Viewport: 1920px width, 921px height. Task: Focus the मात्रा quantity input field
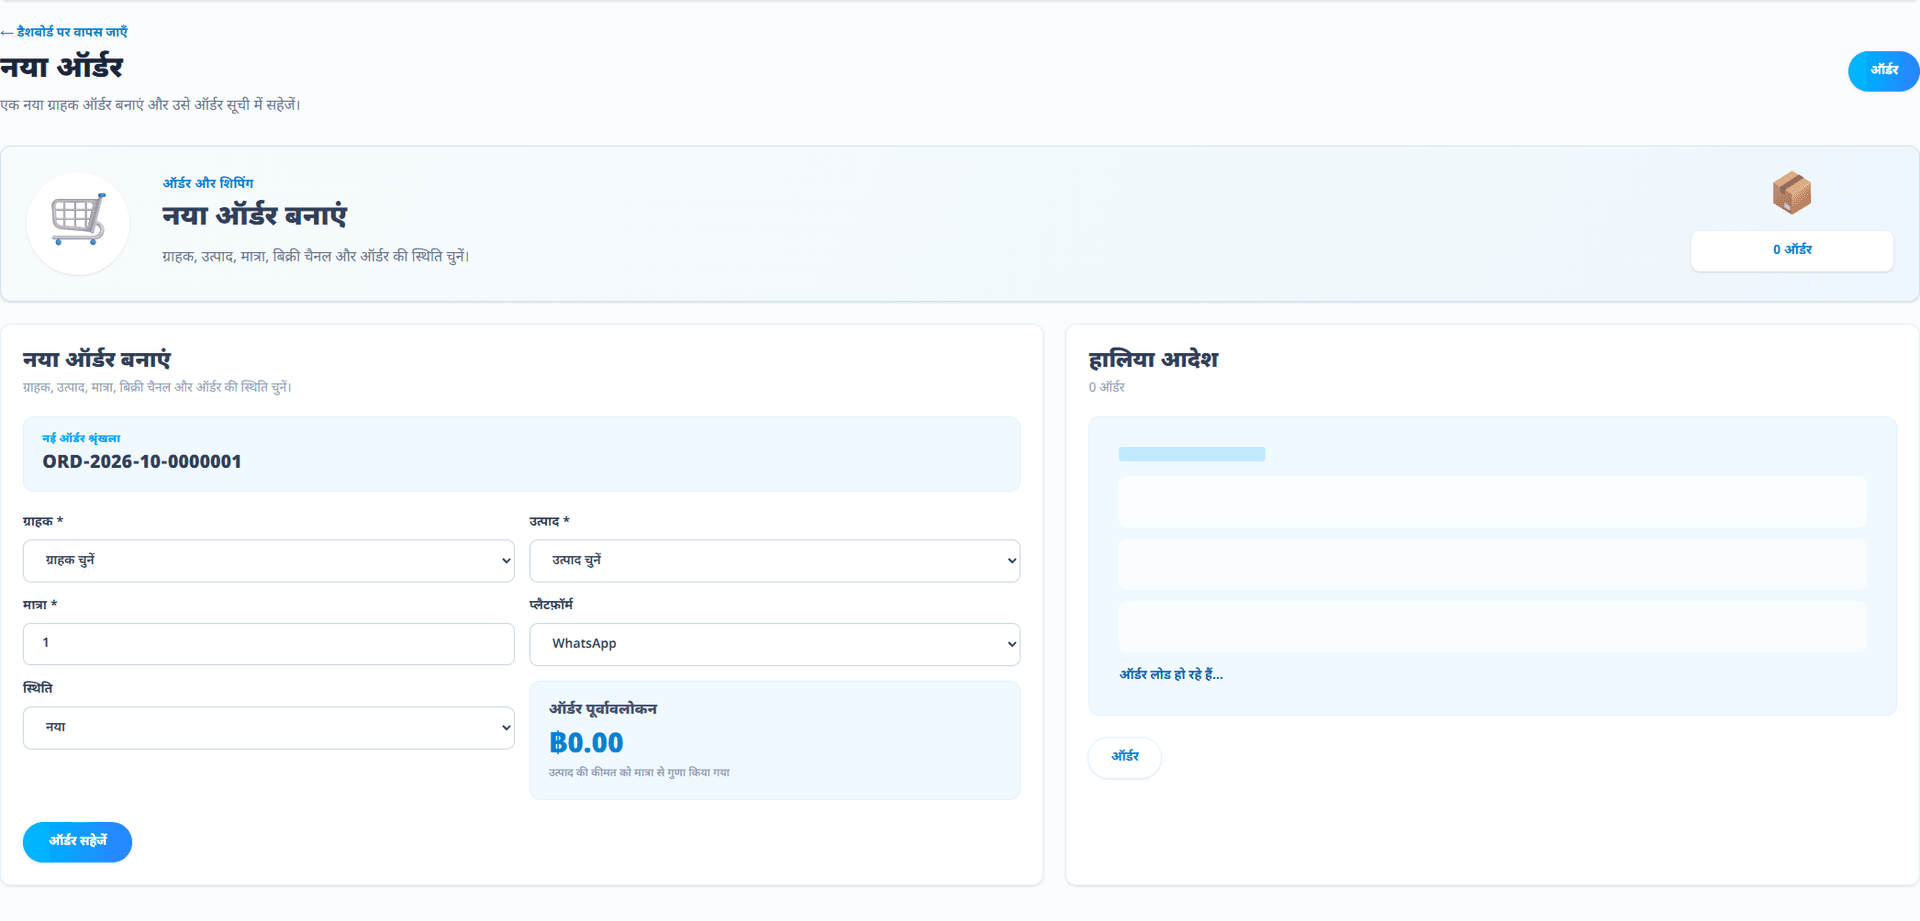coord(268,644)
